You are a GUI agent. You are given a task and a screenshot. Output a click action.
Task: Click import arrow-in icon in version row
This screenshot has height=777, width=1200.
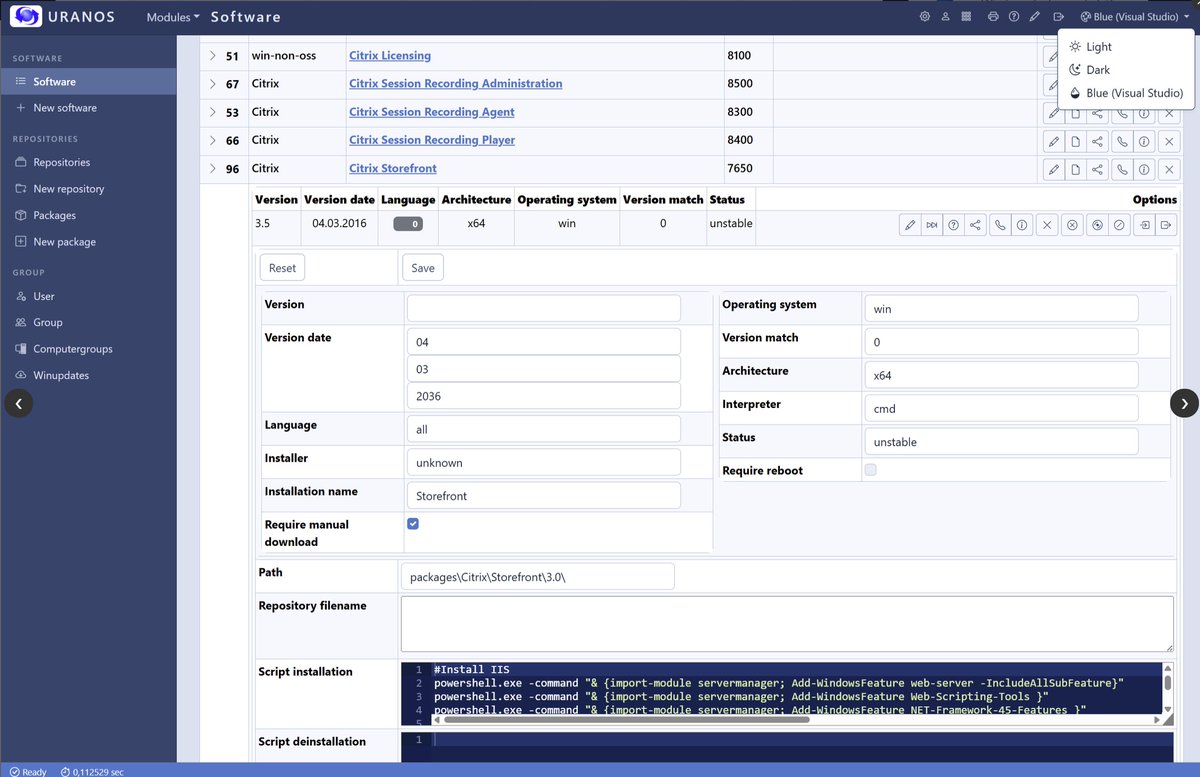coord(1144,226)
